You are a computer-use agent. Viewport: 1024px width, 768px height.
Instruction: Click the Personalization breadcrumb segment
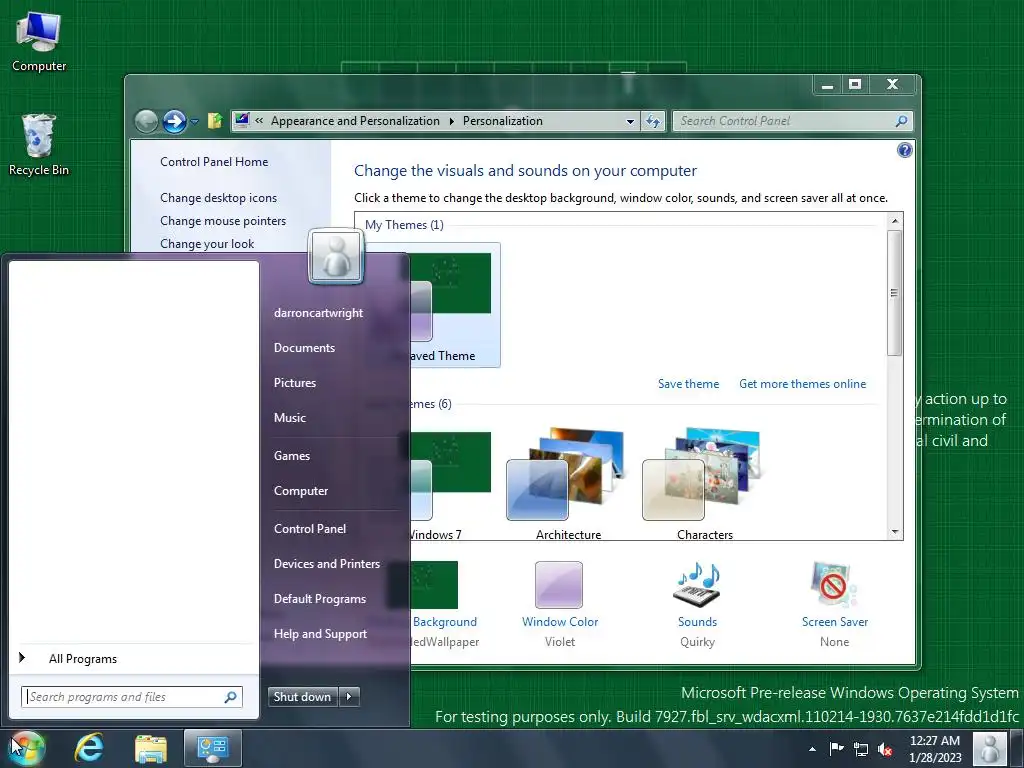click(x=503, y=121)
